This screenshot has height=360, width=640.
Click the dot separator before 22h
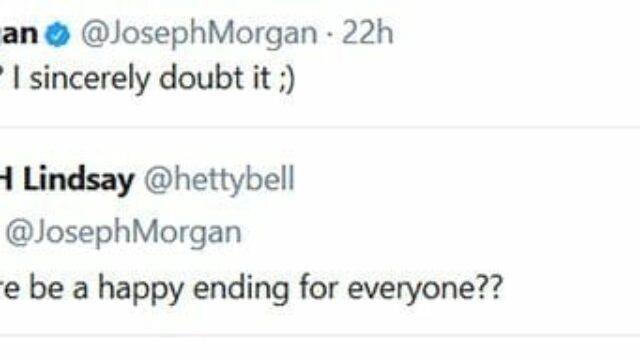point(330,35)
